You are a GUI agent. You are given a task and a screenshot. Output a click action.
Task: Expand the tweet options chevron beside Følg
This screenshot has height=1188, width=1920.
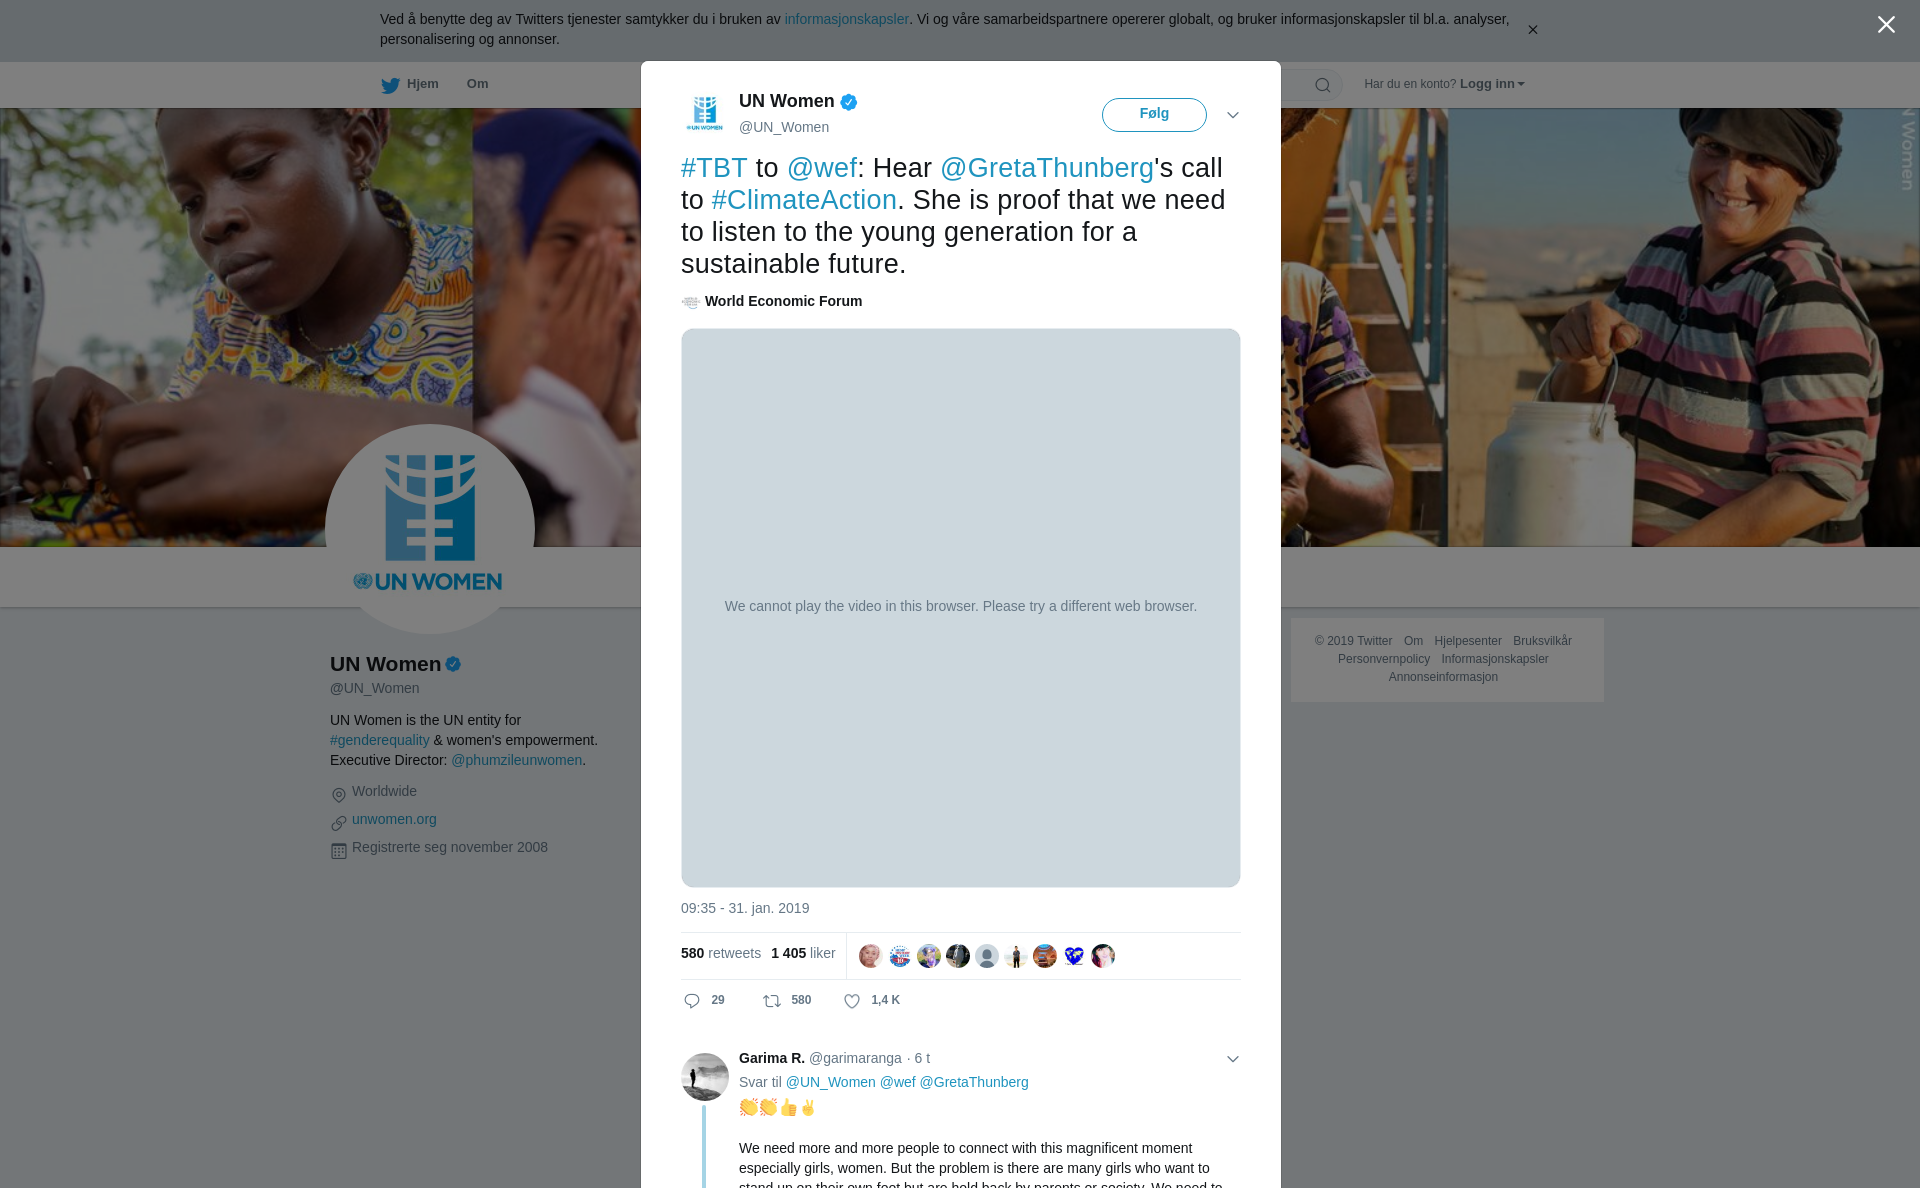pyautogui.click(x=1233, y=115)
